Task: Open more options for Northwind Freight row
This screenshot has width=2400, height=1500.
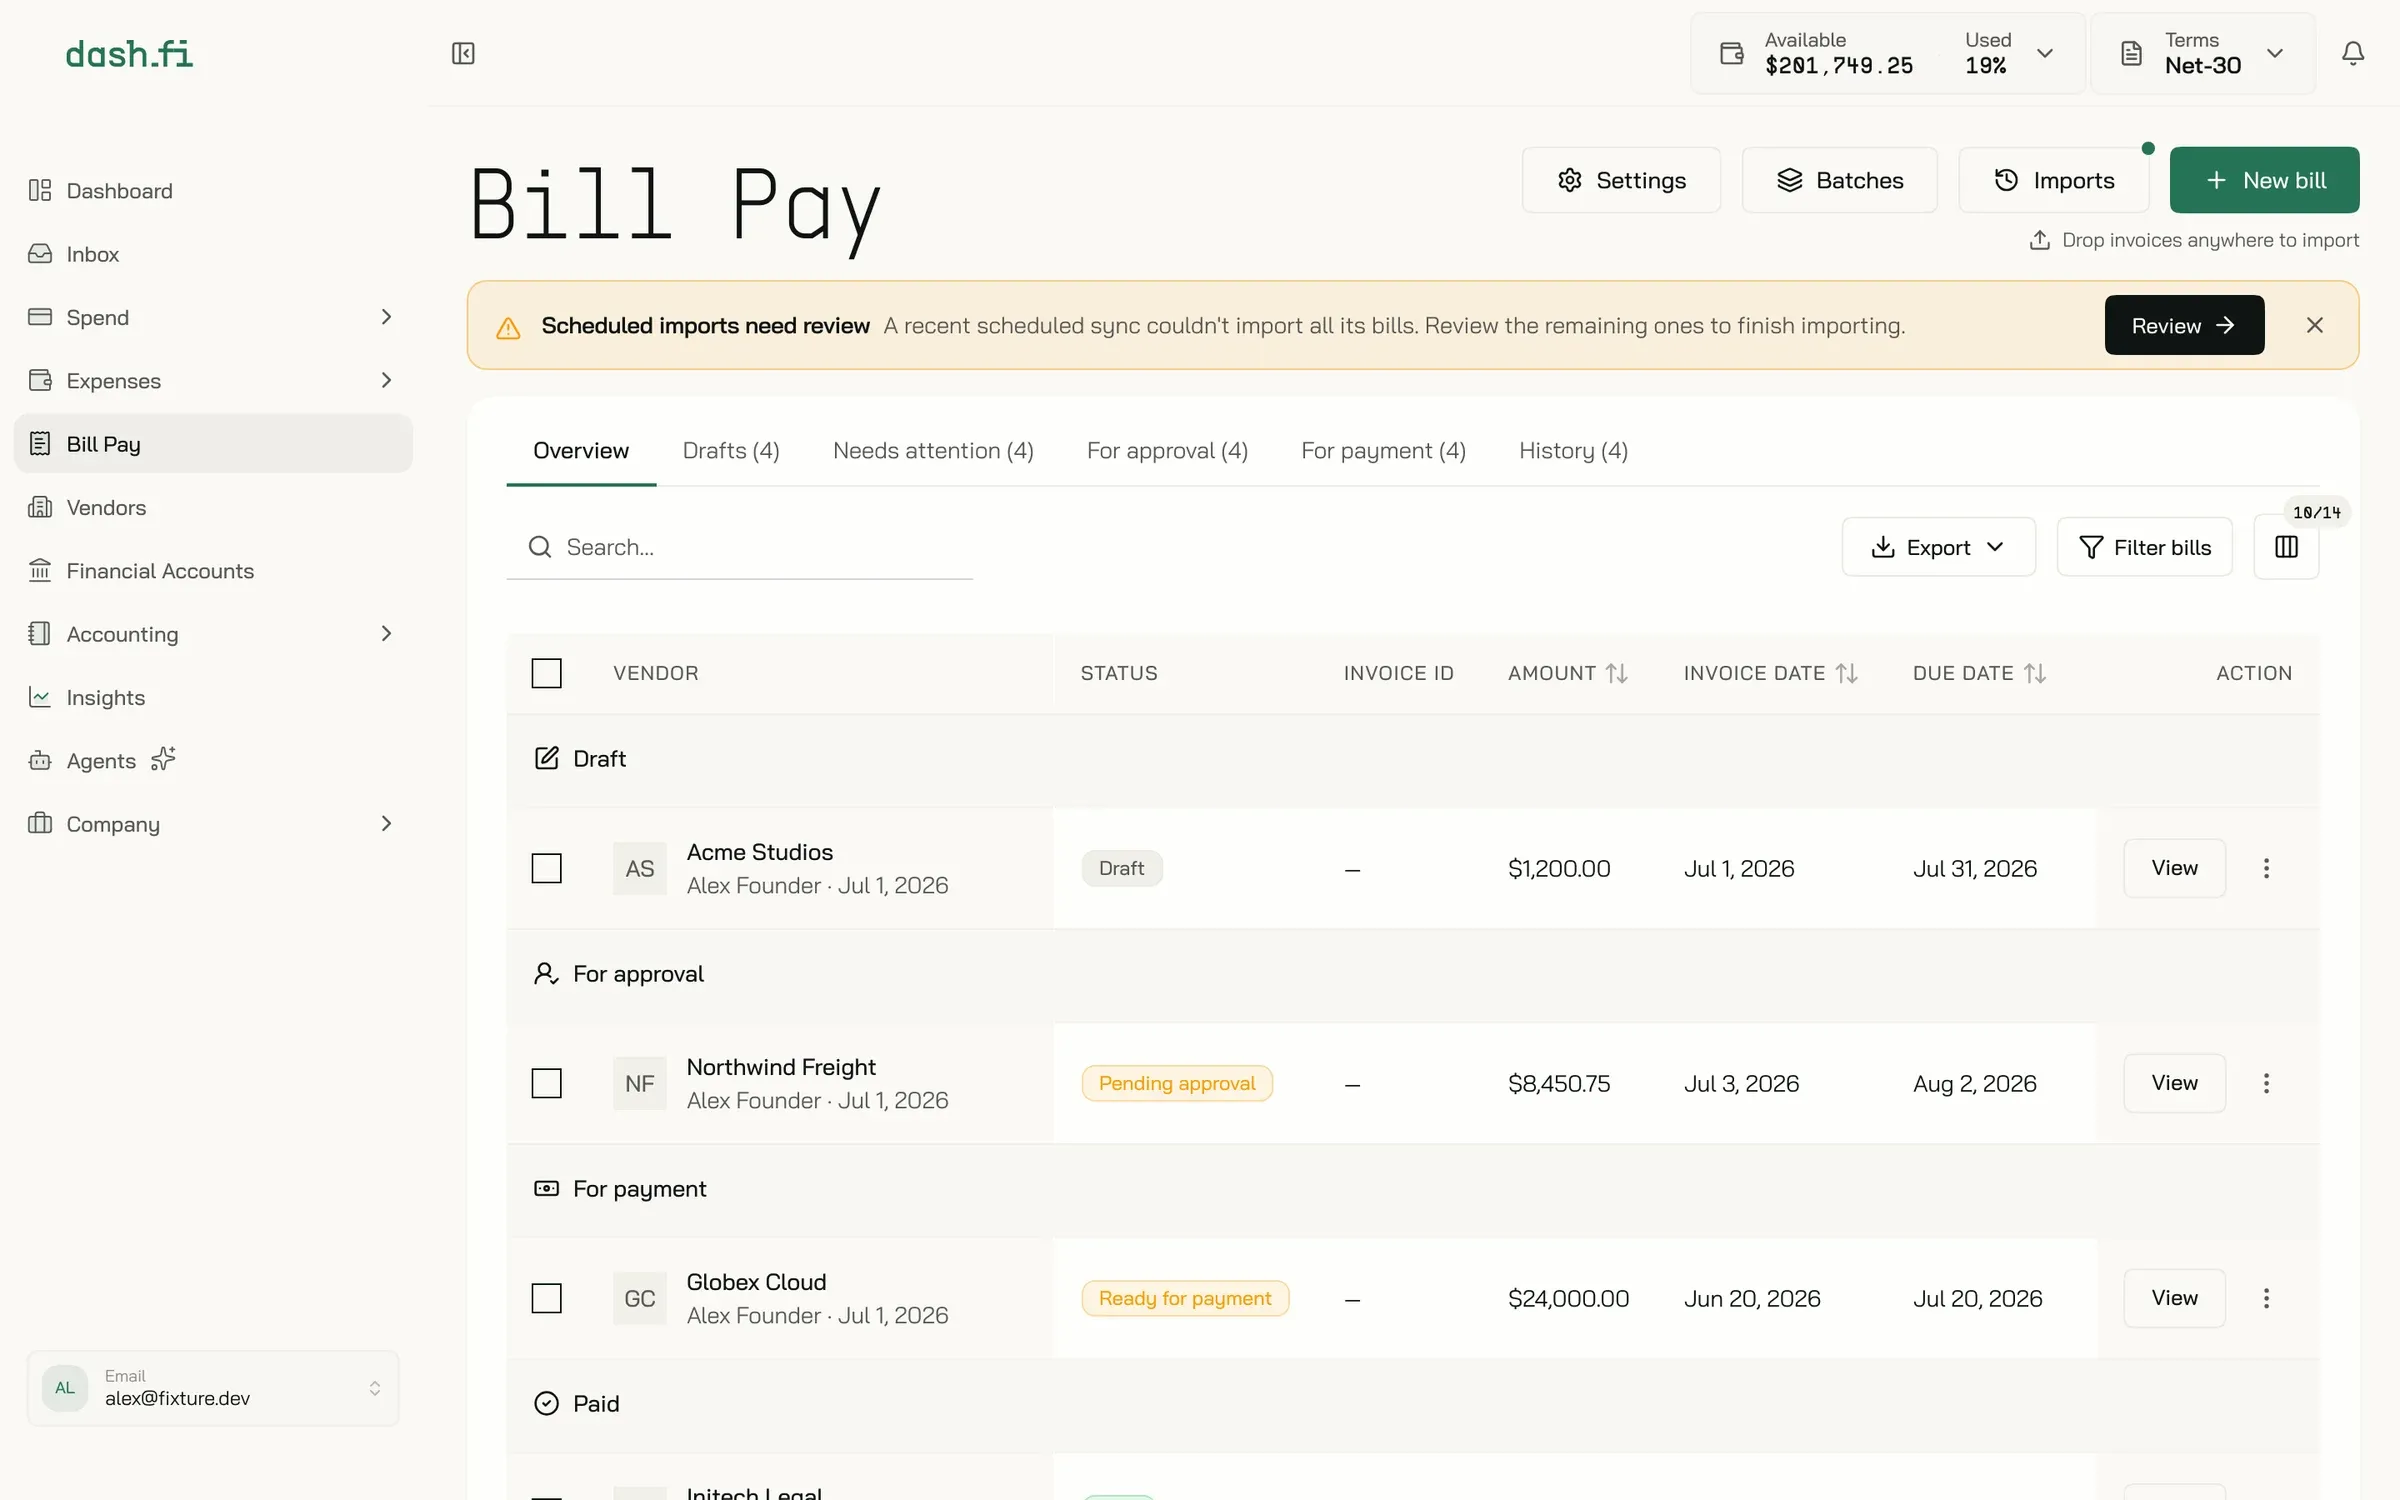Action: pos(2266,1083)
